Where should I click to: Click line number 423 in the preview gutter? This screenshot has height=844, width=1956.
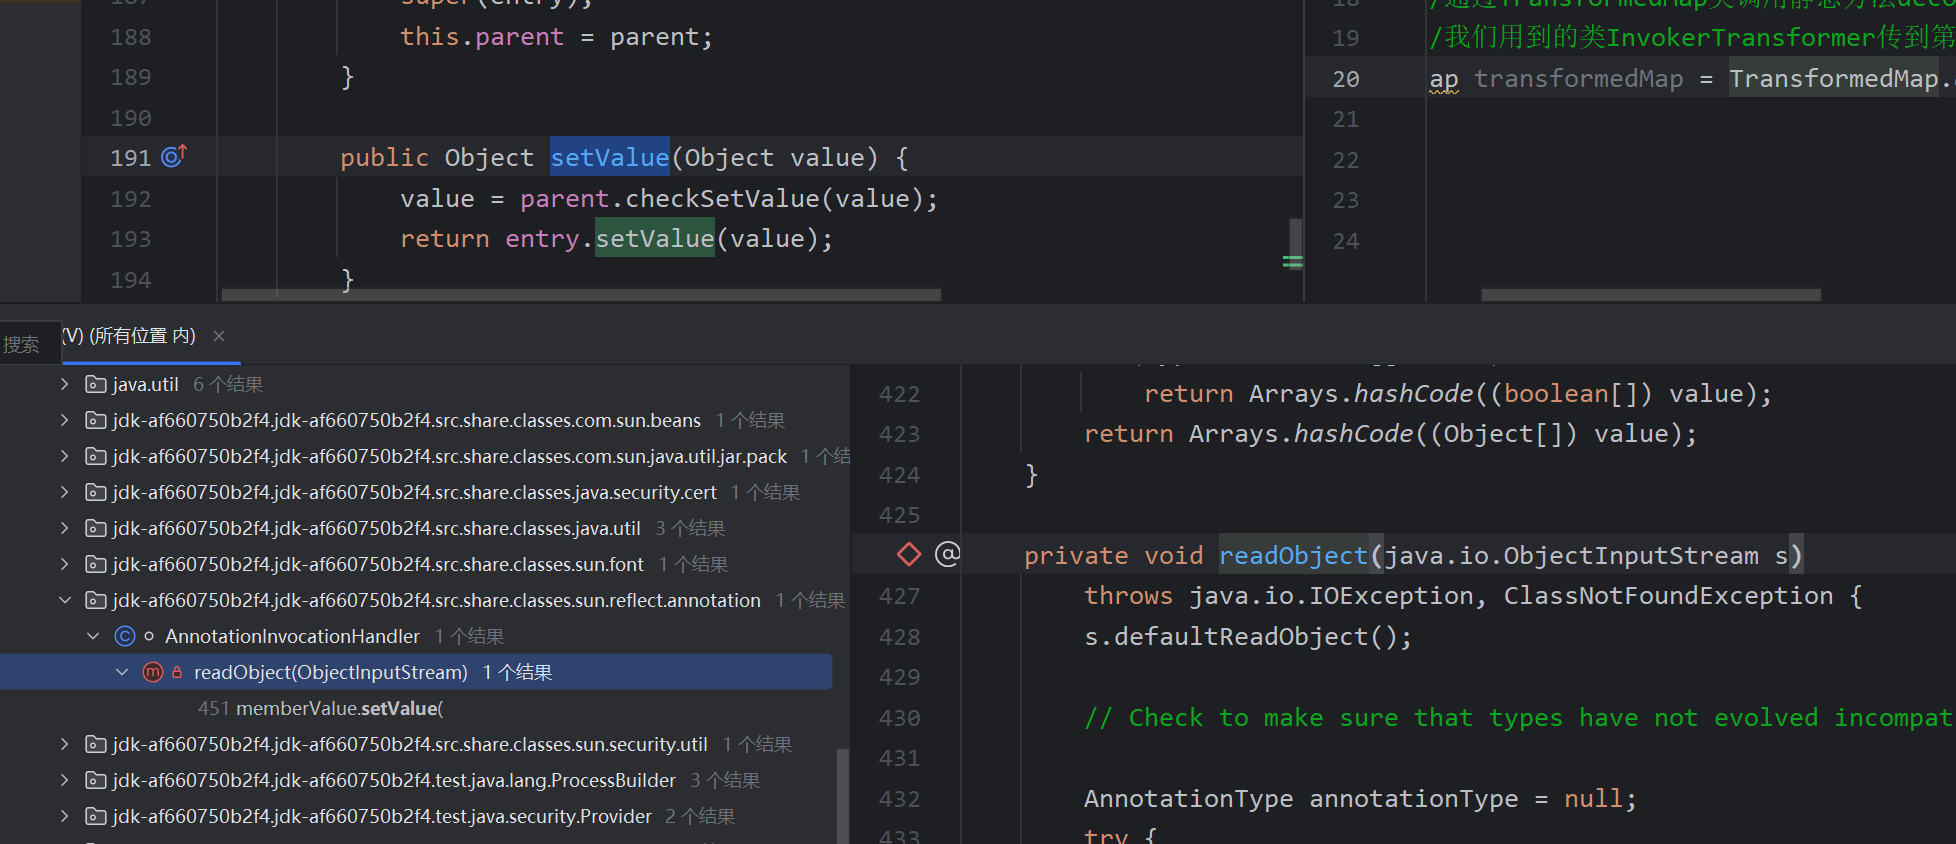900,434
